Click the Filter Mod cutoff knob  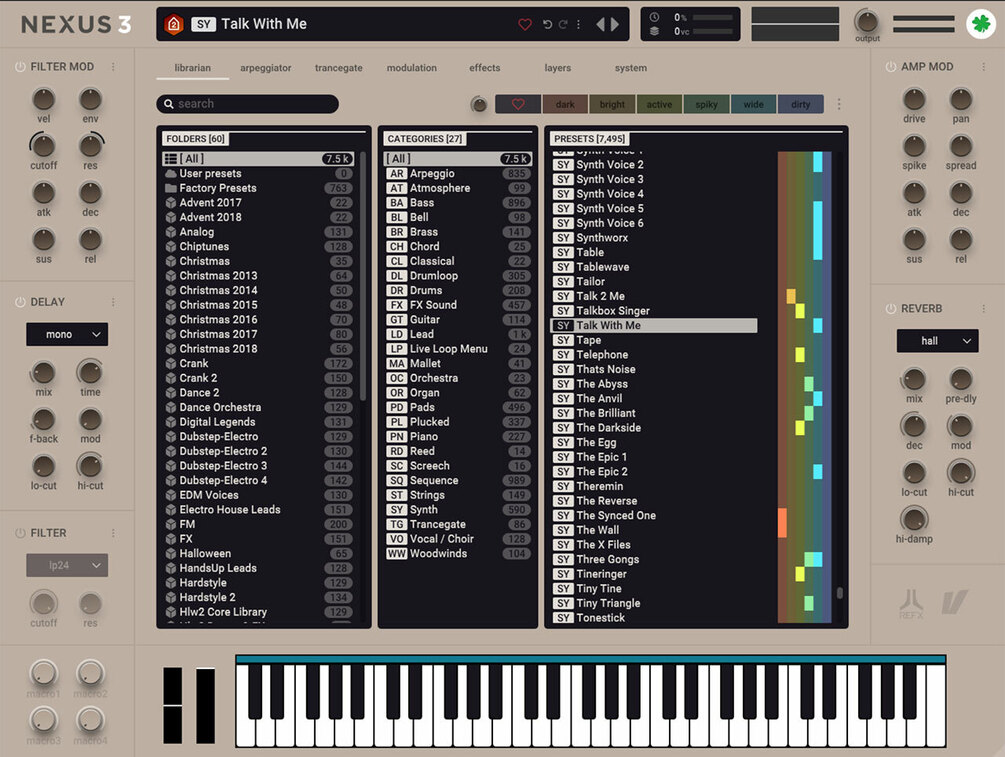(x=44, y=146)
